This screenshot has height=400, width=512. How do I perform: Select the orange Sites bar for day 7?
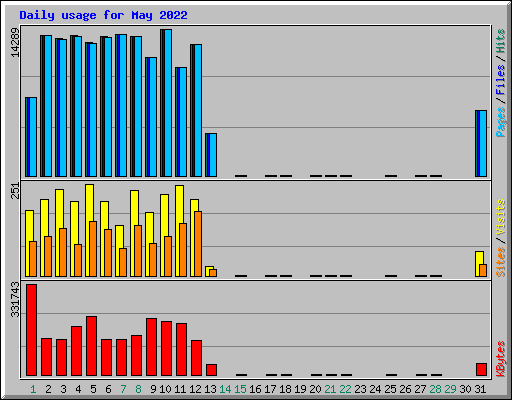(x=123, y=262)
